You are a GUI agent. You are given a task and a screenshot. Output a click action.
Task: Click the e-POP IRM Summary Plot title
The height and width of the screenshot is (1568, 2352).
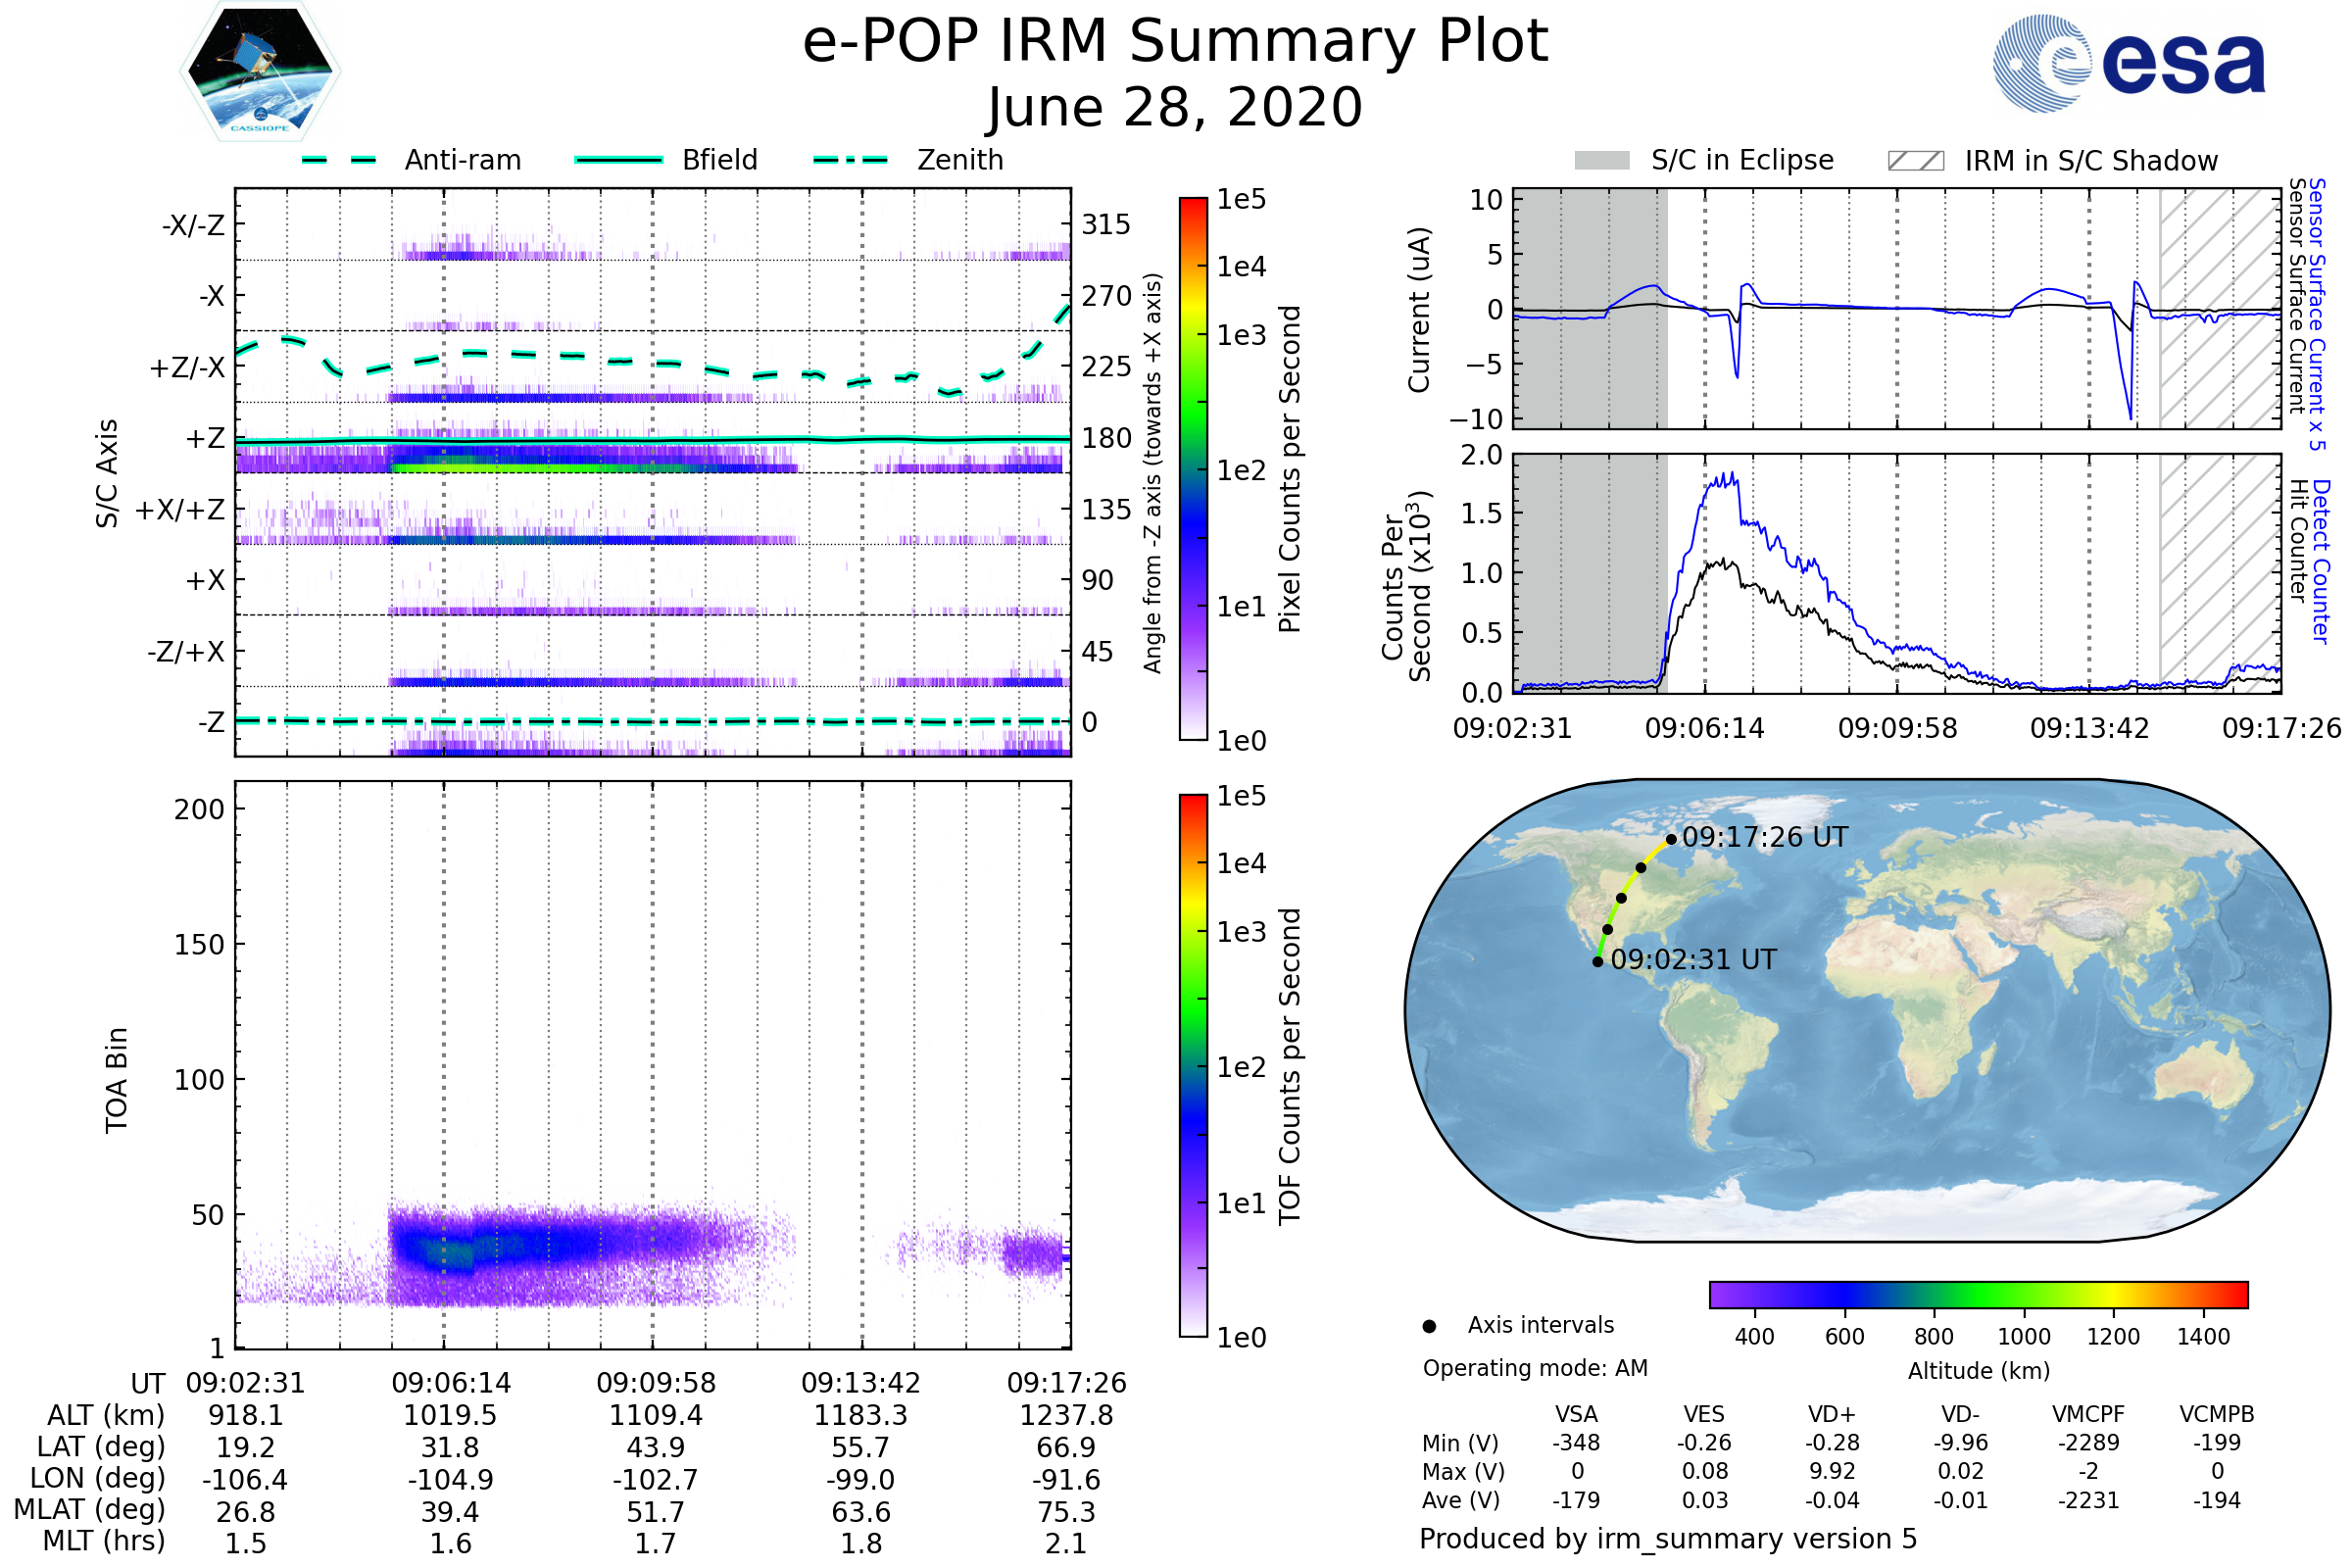1175,42
